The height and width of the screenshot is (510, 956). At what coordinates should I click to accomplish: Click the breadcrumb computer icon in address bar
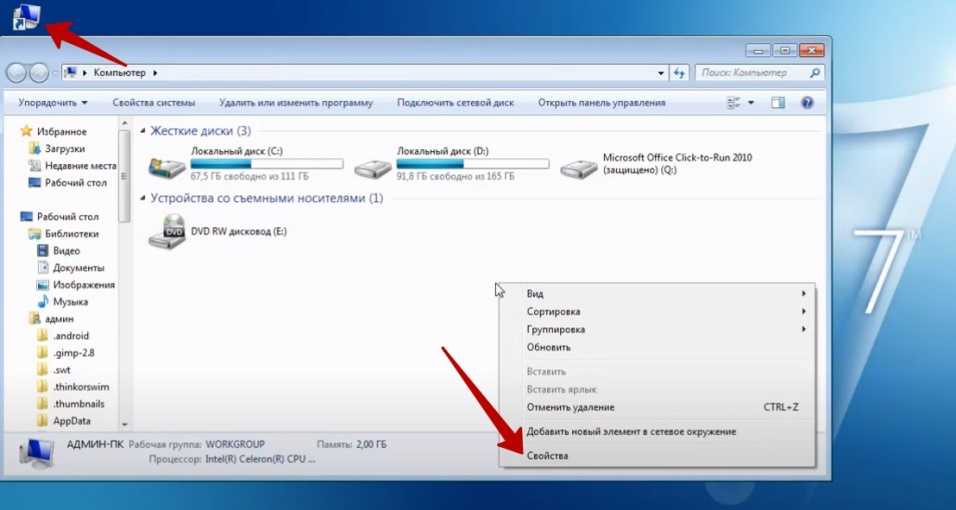point(71,73)
